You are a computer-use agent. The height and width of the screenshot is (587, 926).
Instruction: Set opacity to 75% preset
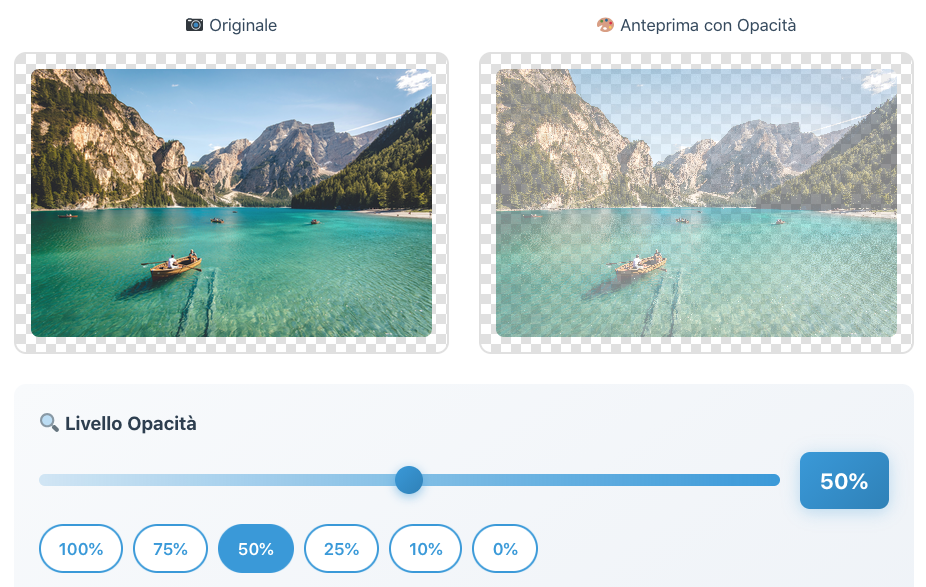(170, 549)
